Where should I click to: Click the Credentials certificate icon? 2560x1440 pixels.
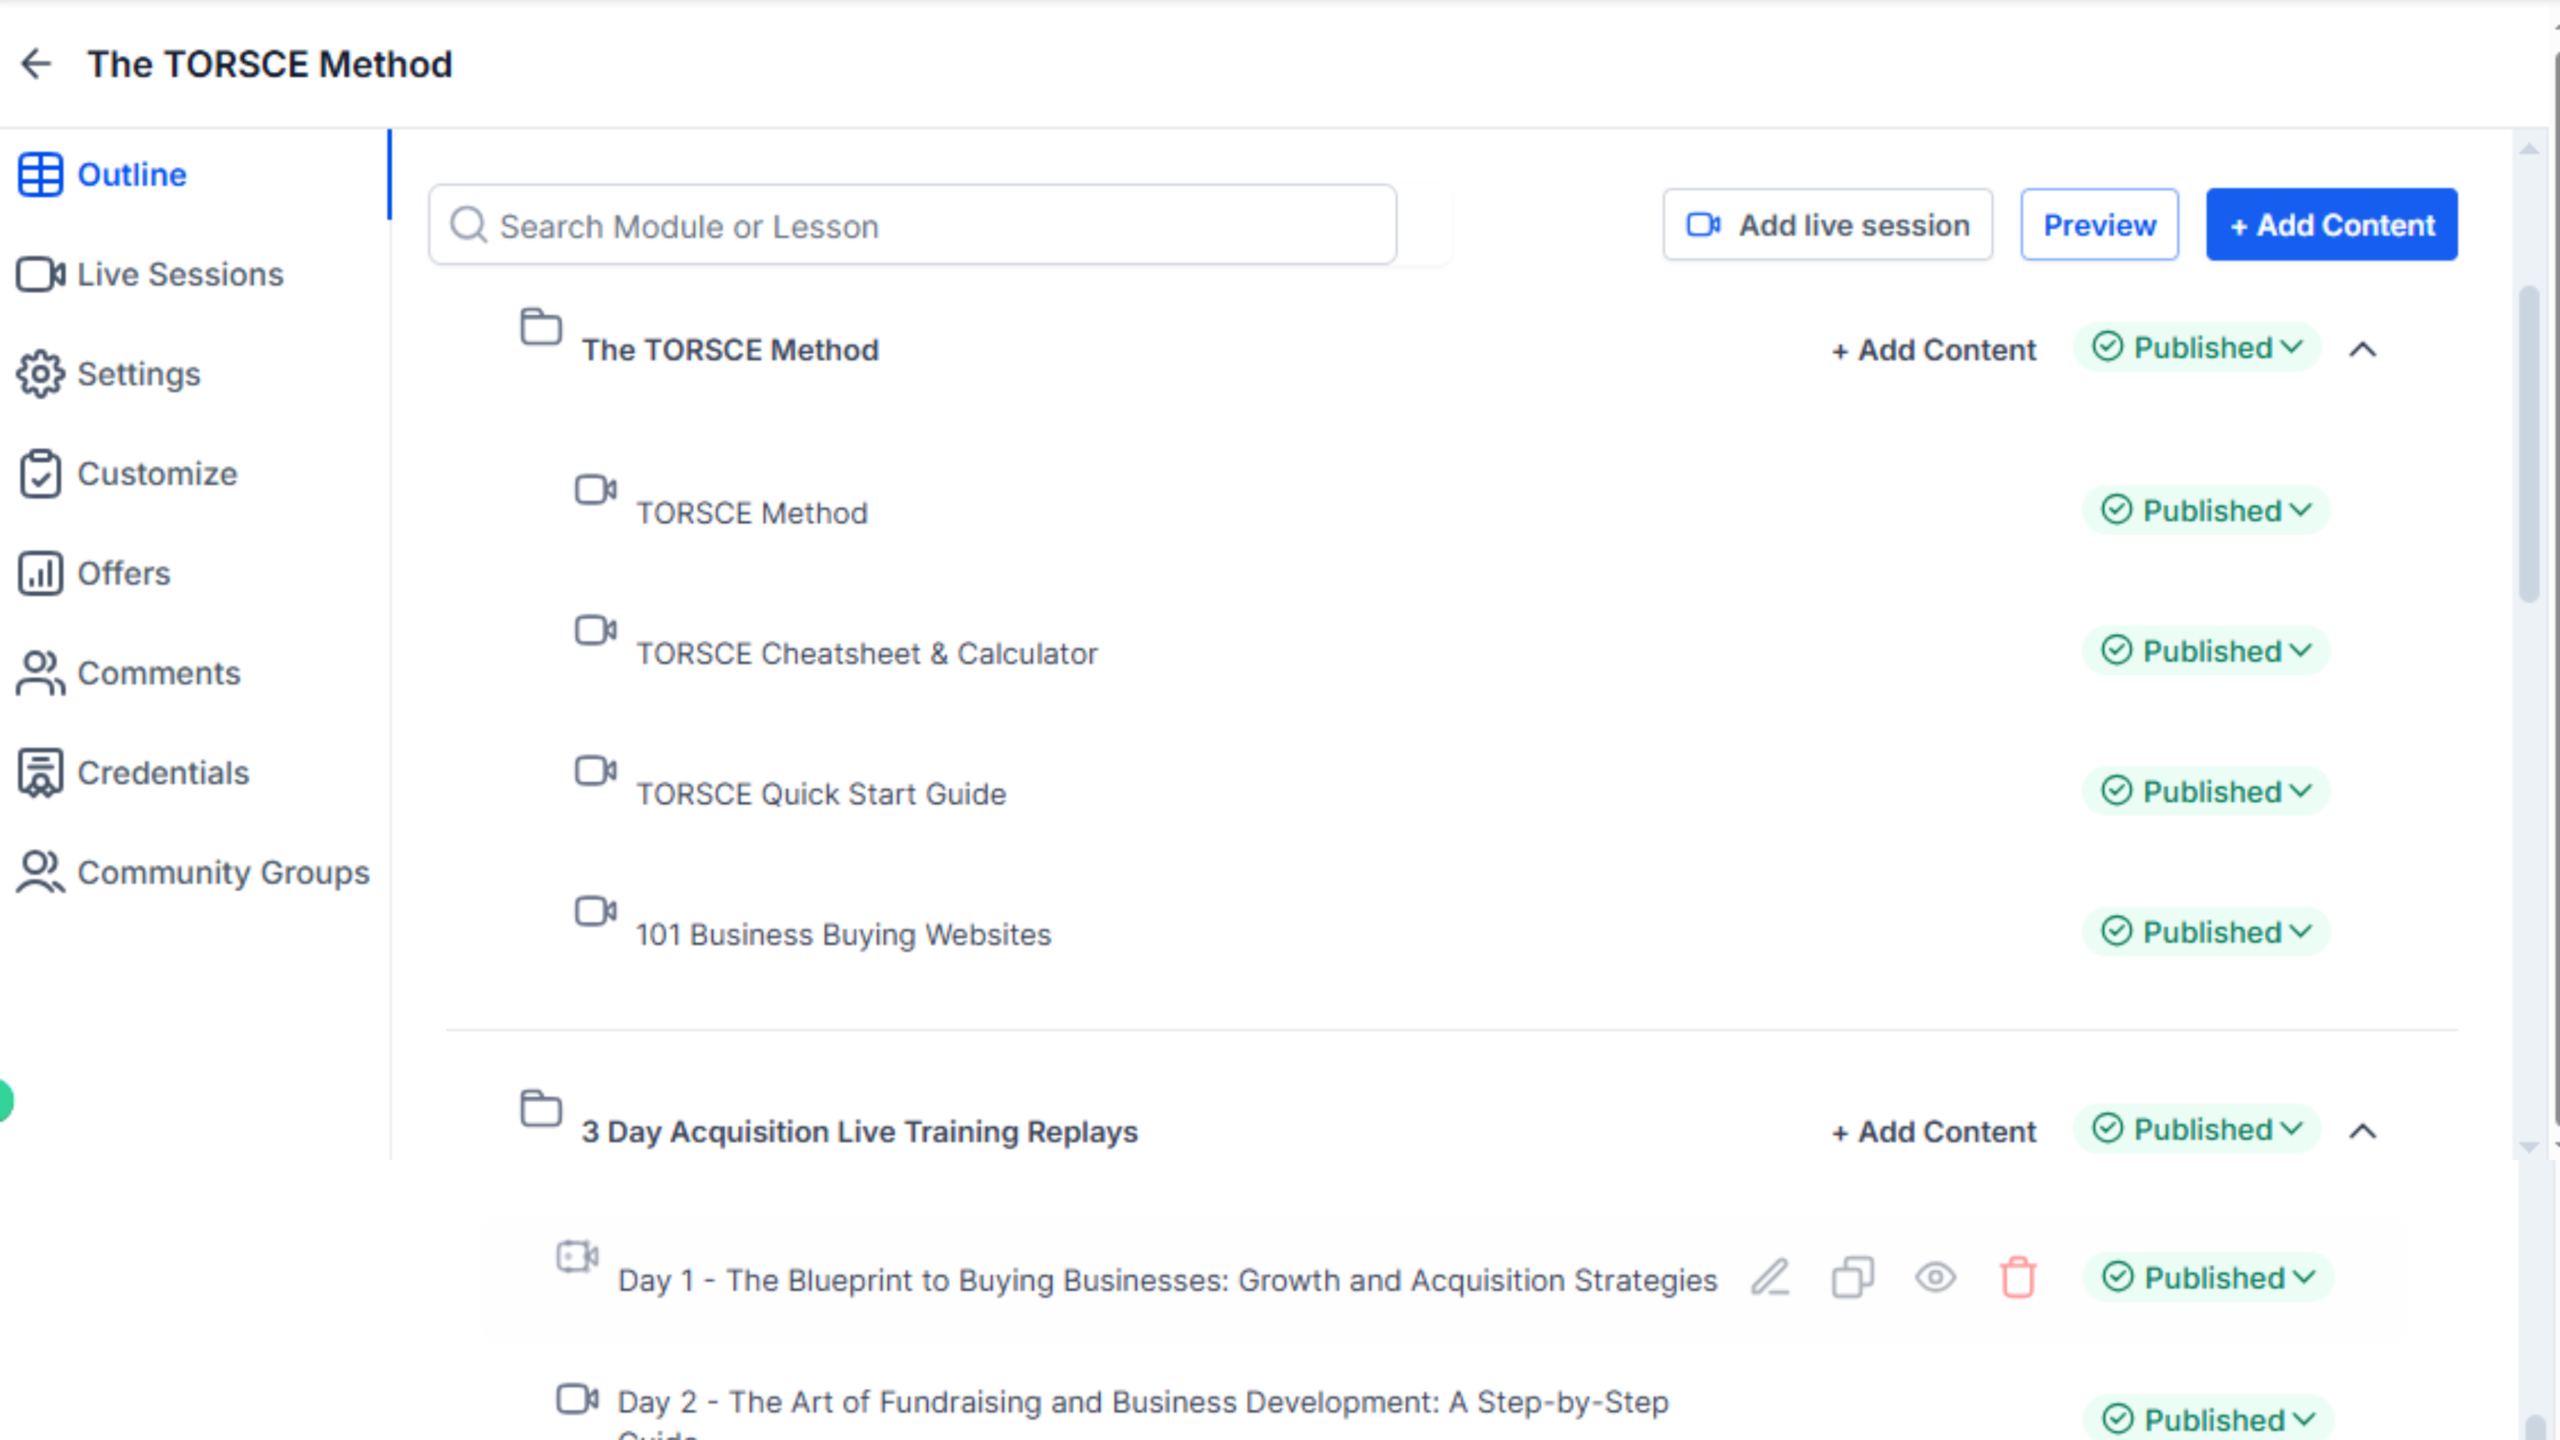pos(40,773)
